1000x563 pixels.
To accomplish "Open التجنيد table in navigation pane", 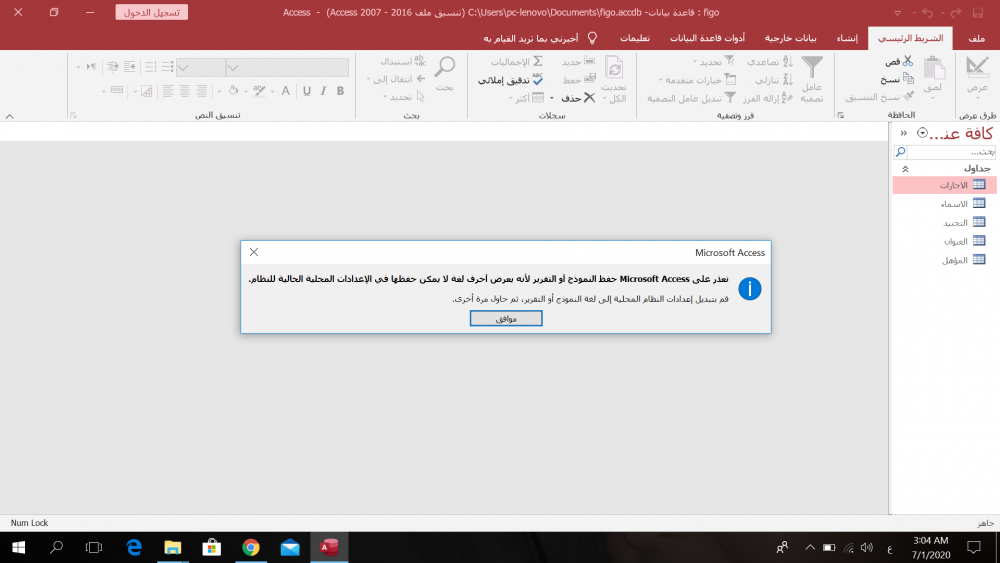I will tap(945, 223).
